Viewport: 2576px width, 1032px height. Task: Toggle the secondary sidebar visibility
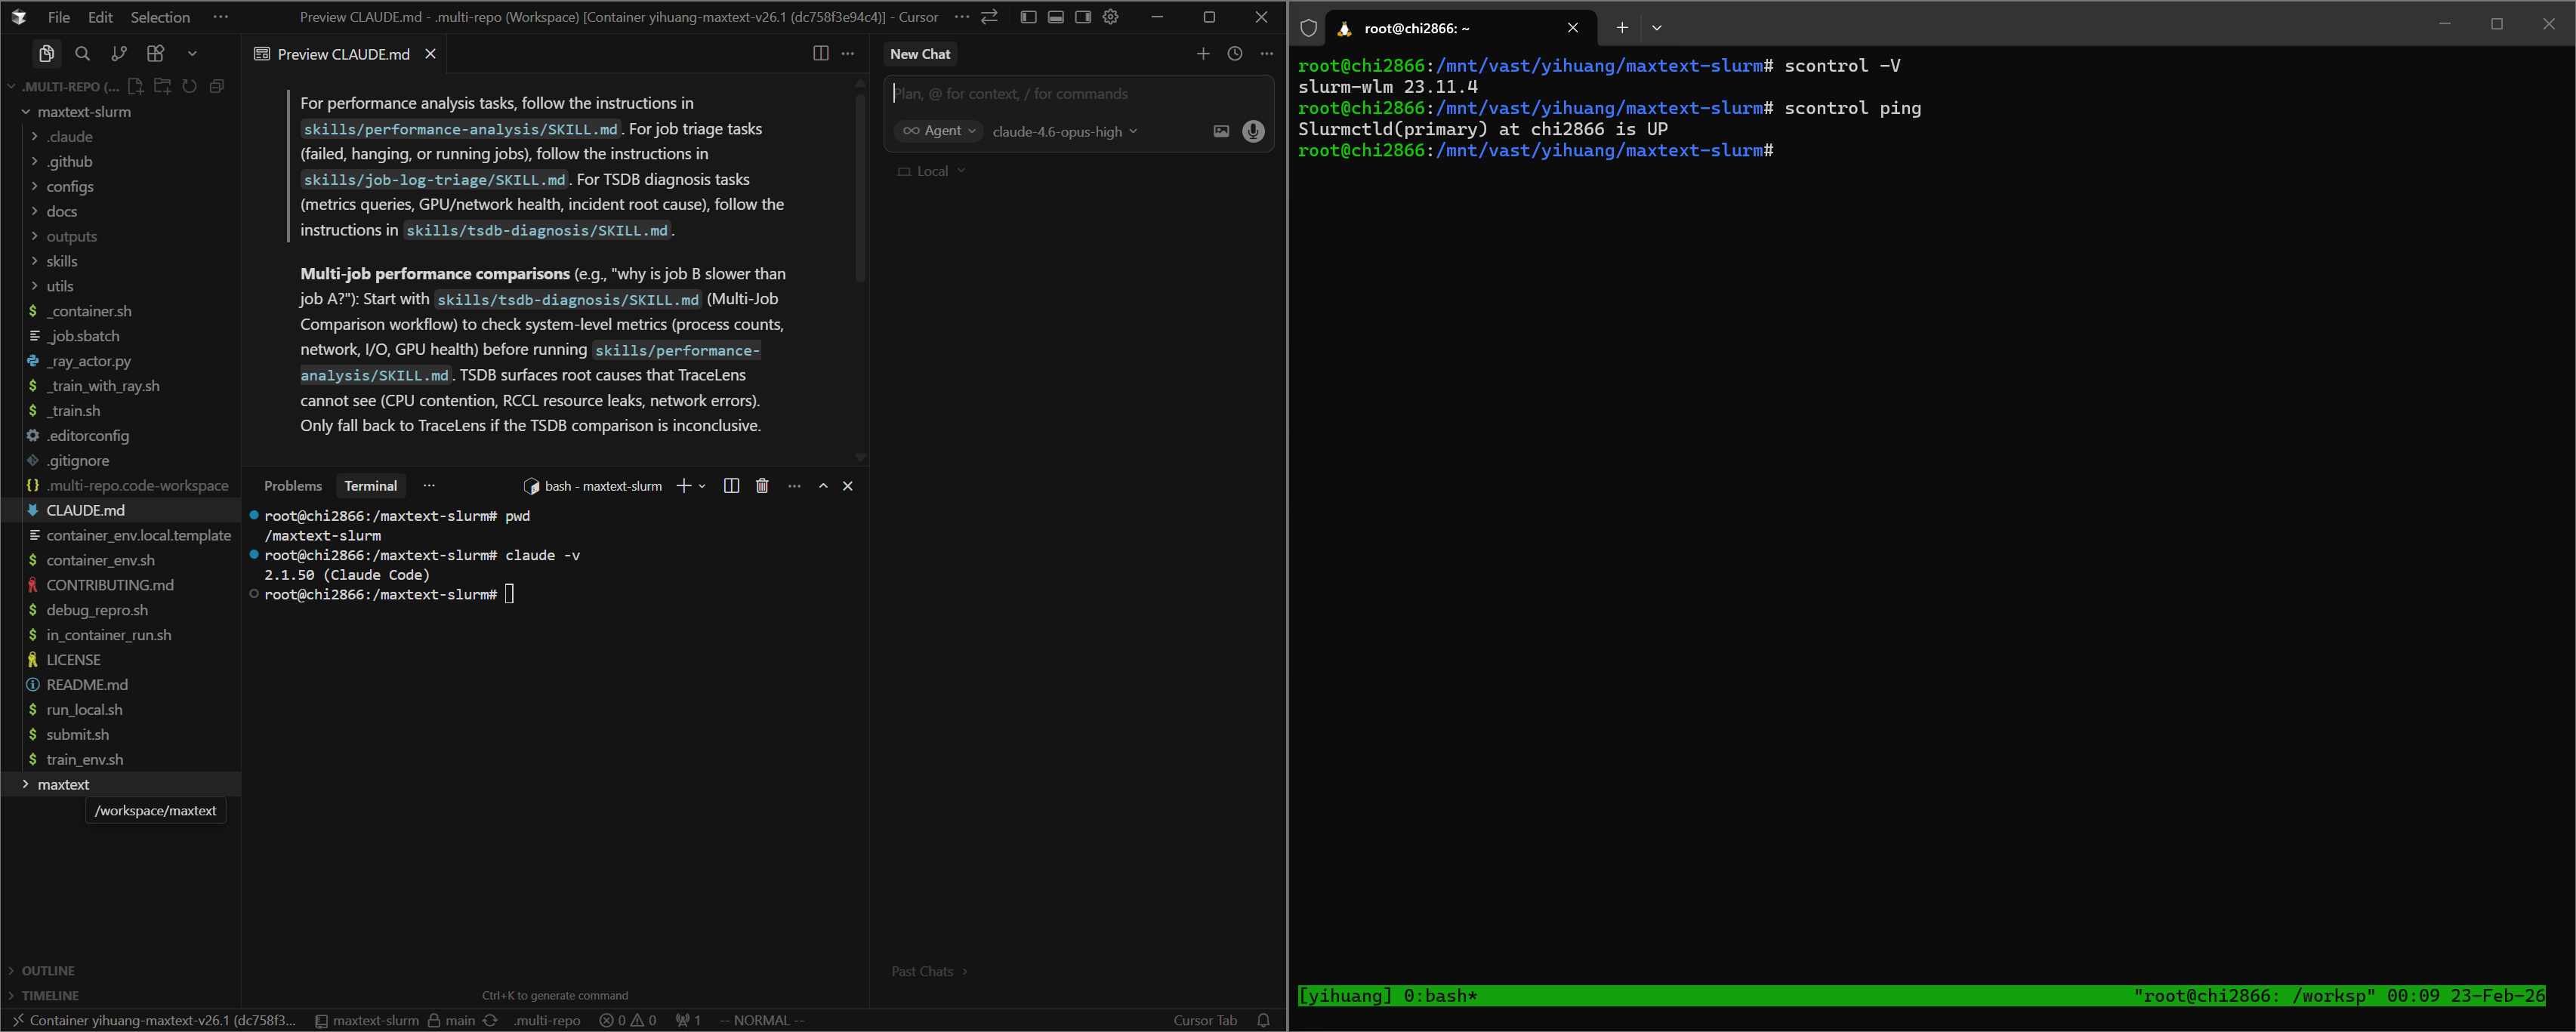pos(1082,17)
